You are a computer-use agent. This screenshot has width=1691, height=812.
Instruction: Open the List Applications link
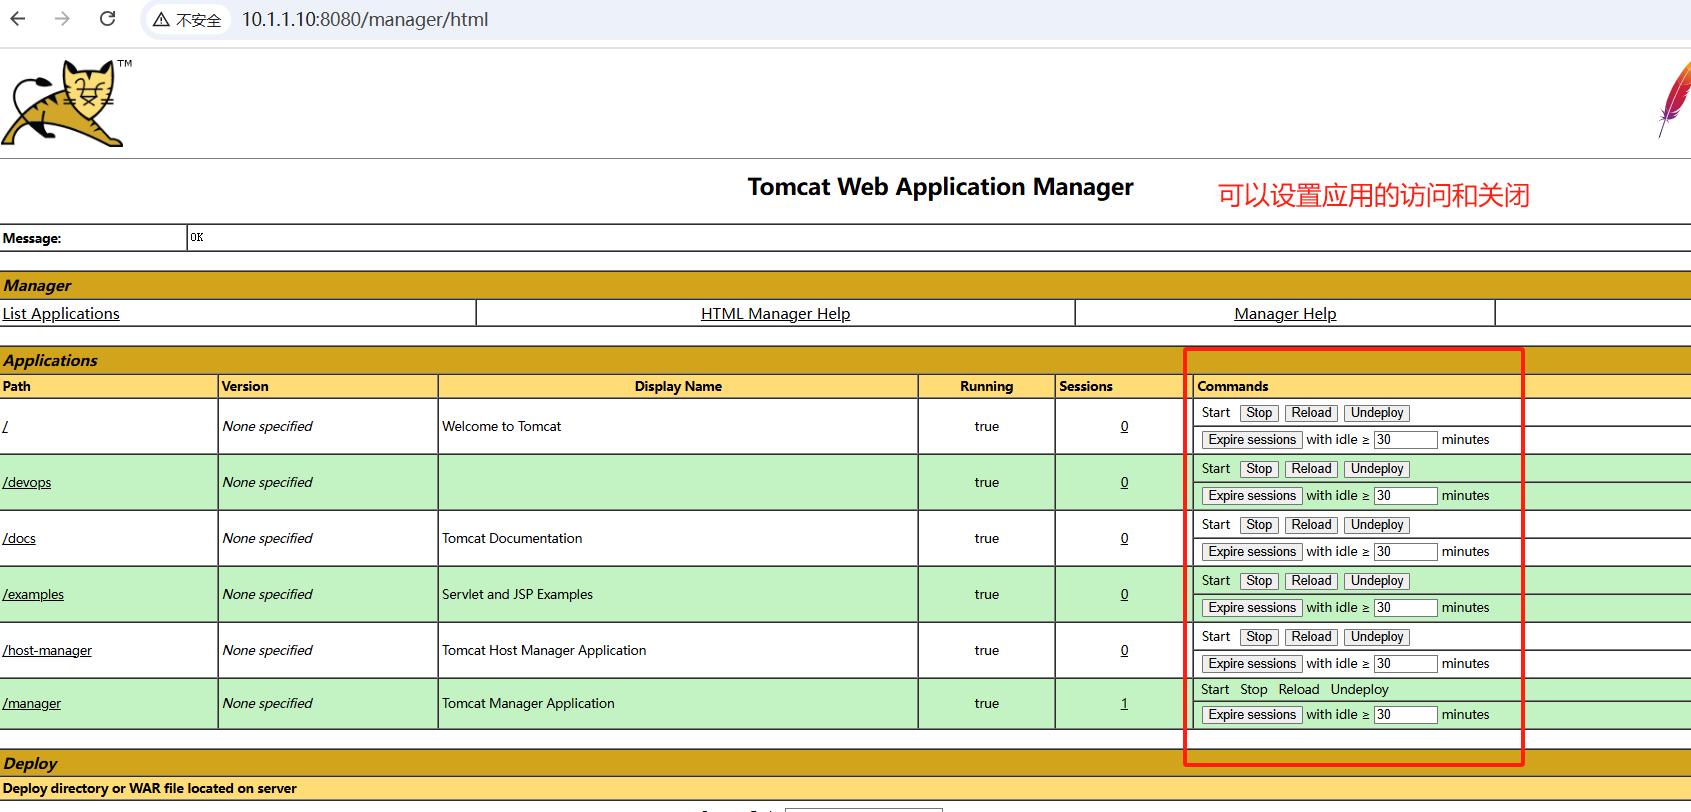tap(61, 314)
